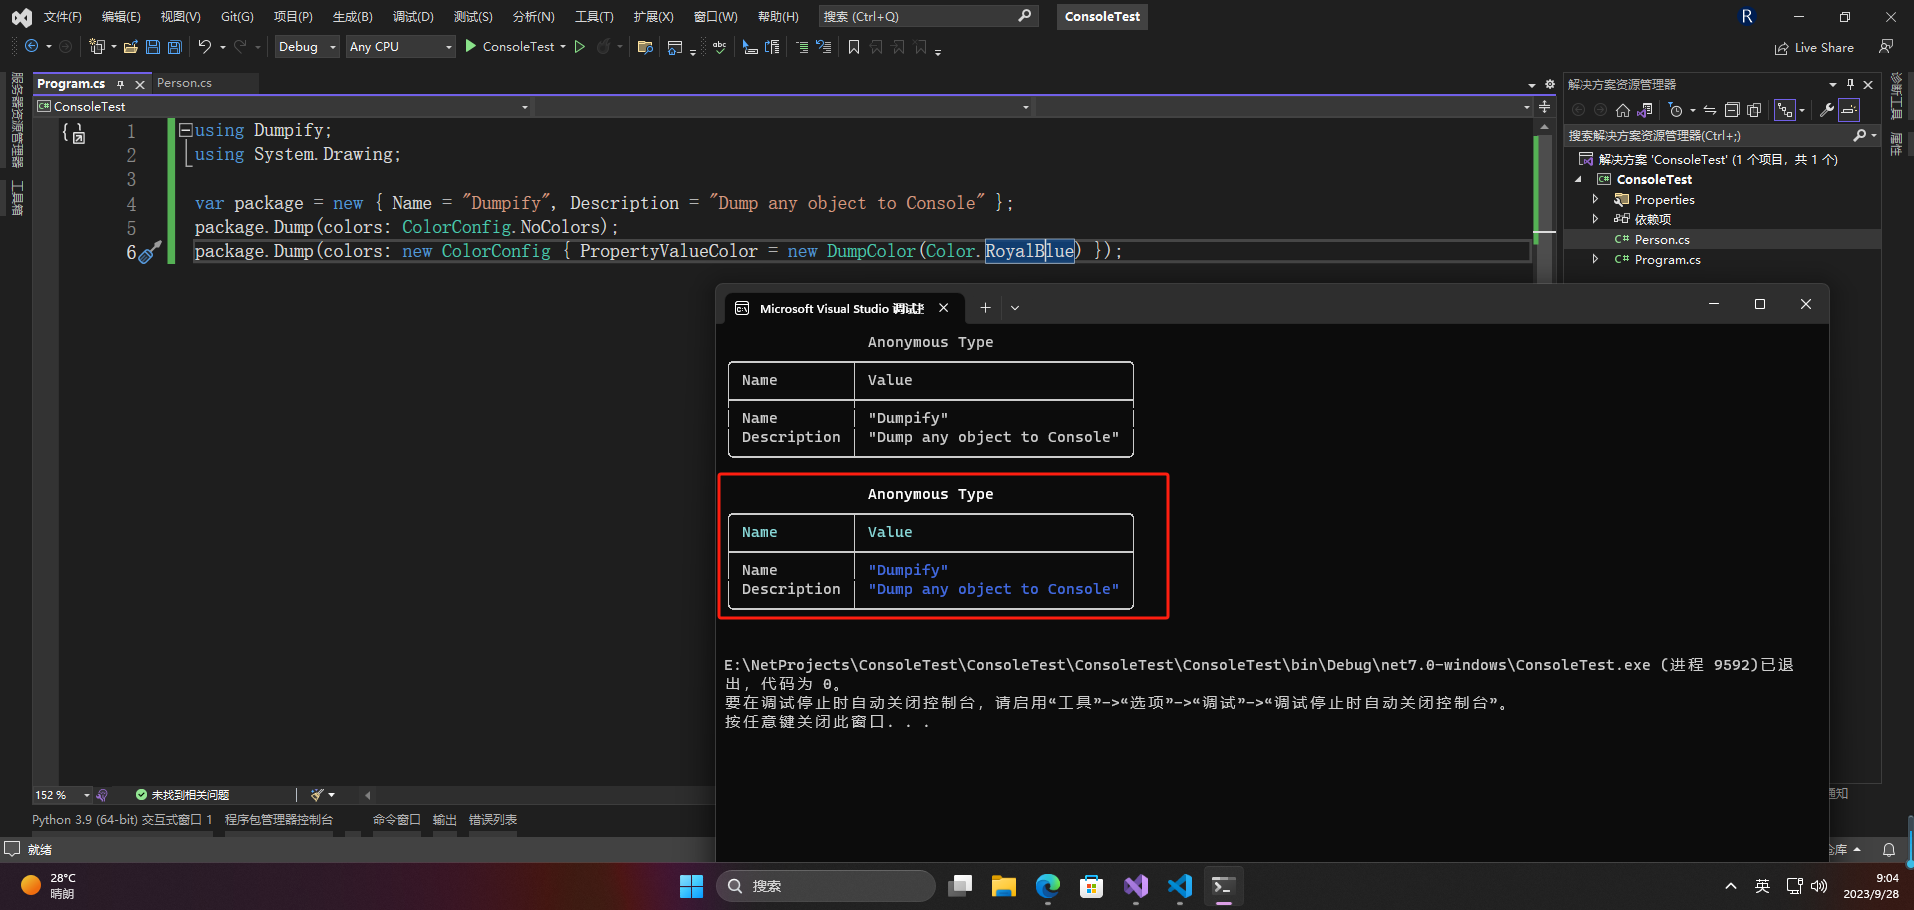The image size is (1914, 910).
Task: Click the Live Share button
Action: click(x=1814, y=48)
